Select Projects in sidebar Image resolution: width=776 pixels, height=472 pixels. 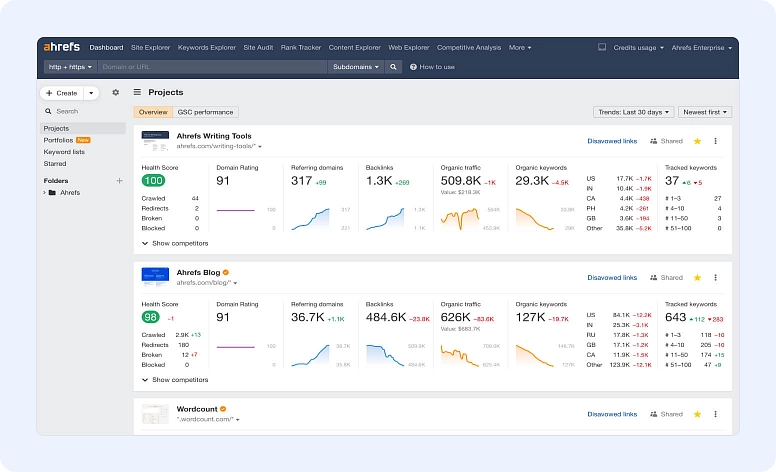[x=83, y=128]
